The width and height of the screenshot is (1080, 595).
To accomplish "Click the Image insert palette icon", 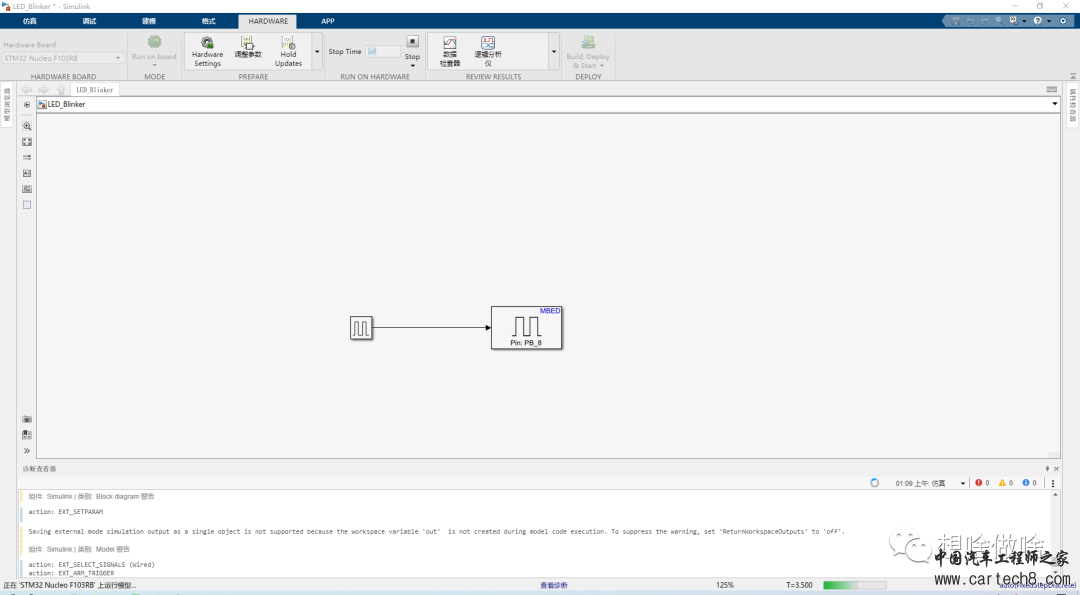I will pyautogui.click(x=27, y=189).
